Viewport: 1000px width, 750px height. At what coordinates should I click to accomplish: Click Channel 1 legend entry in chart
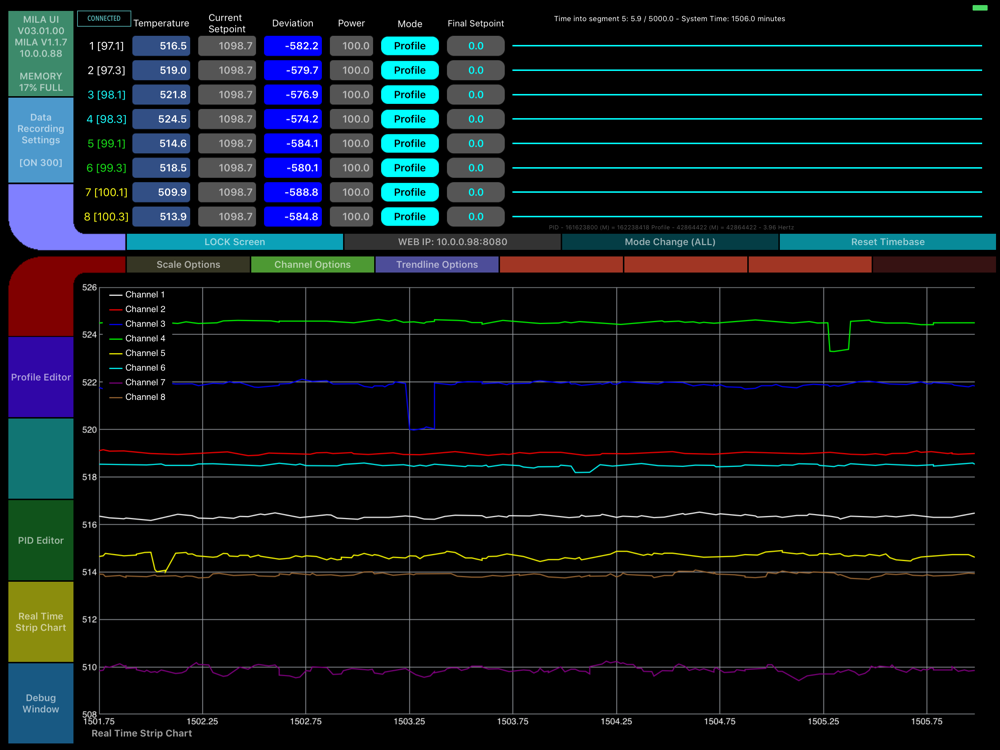click(x=137, y=295)
